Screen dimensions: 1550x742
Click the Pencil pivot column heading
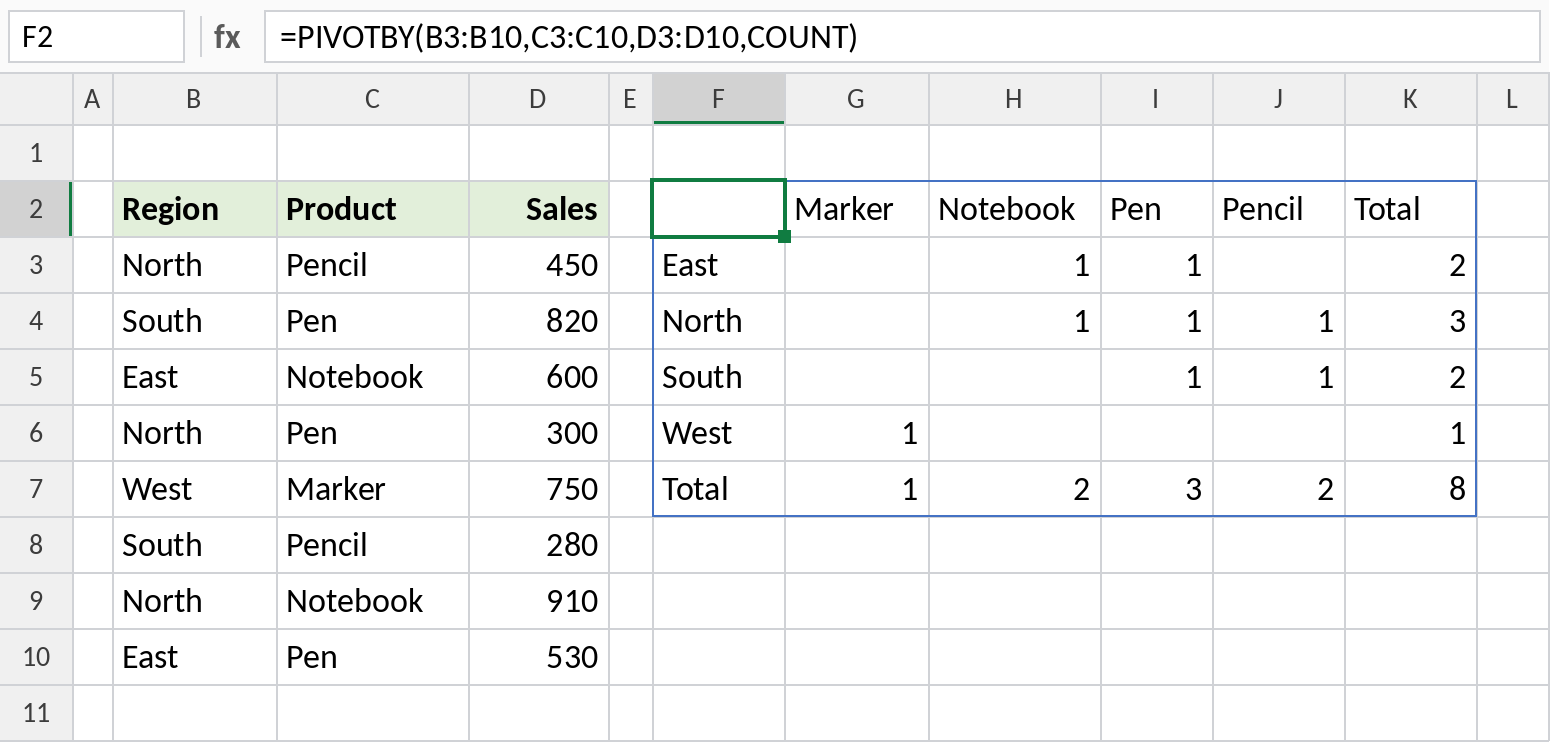click(1279, 209)
